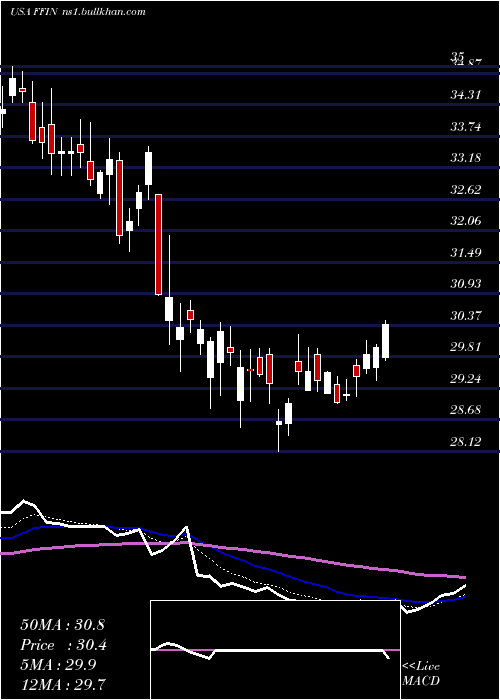Click the 30.93 price axis label
The height and width of the screenshot is (700, 500).
(466, 283)
